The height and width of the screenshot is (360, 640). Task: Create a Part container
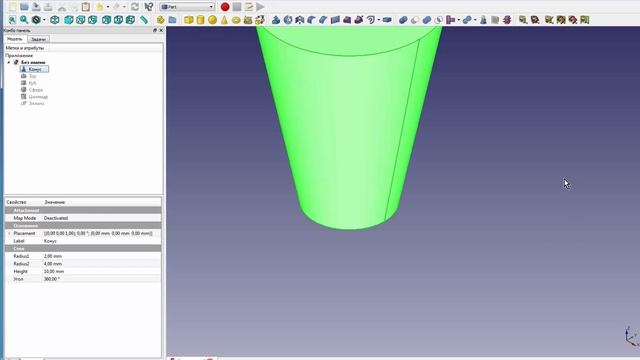[x=160, y=20]
